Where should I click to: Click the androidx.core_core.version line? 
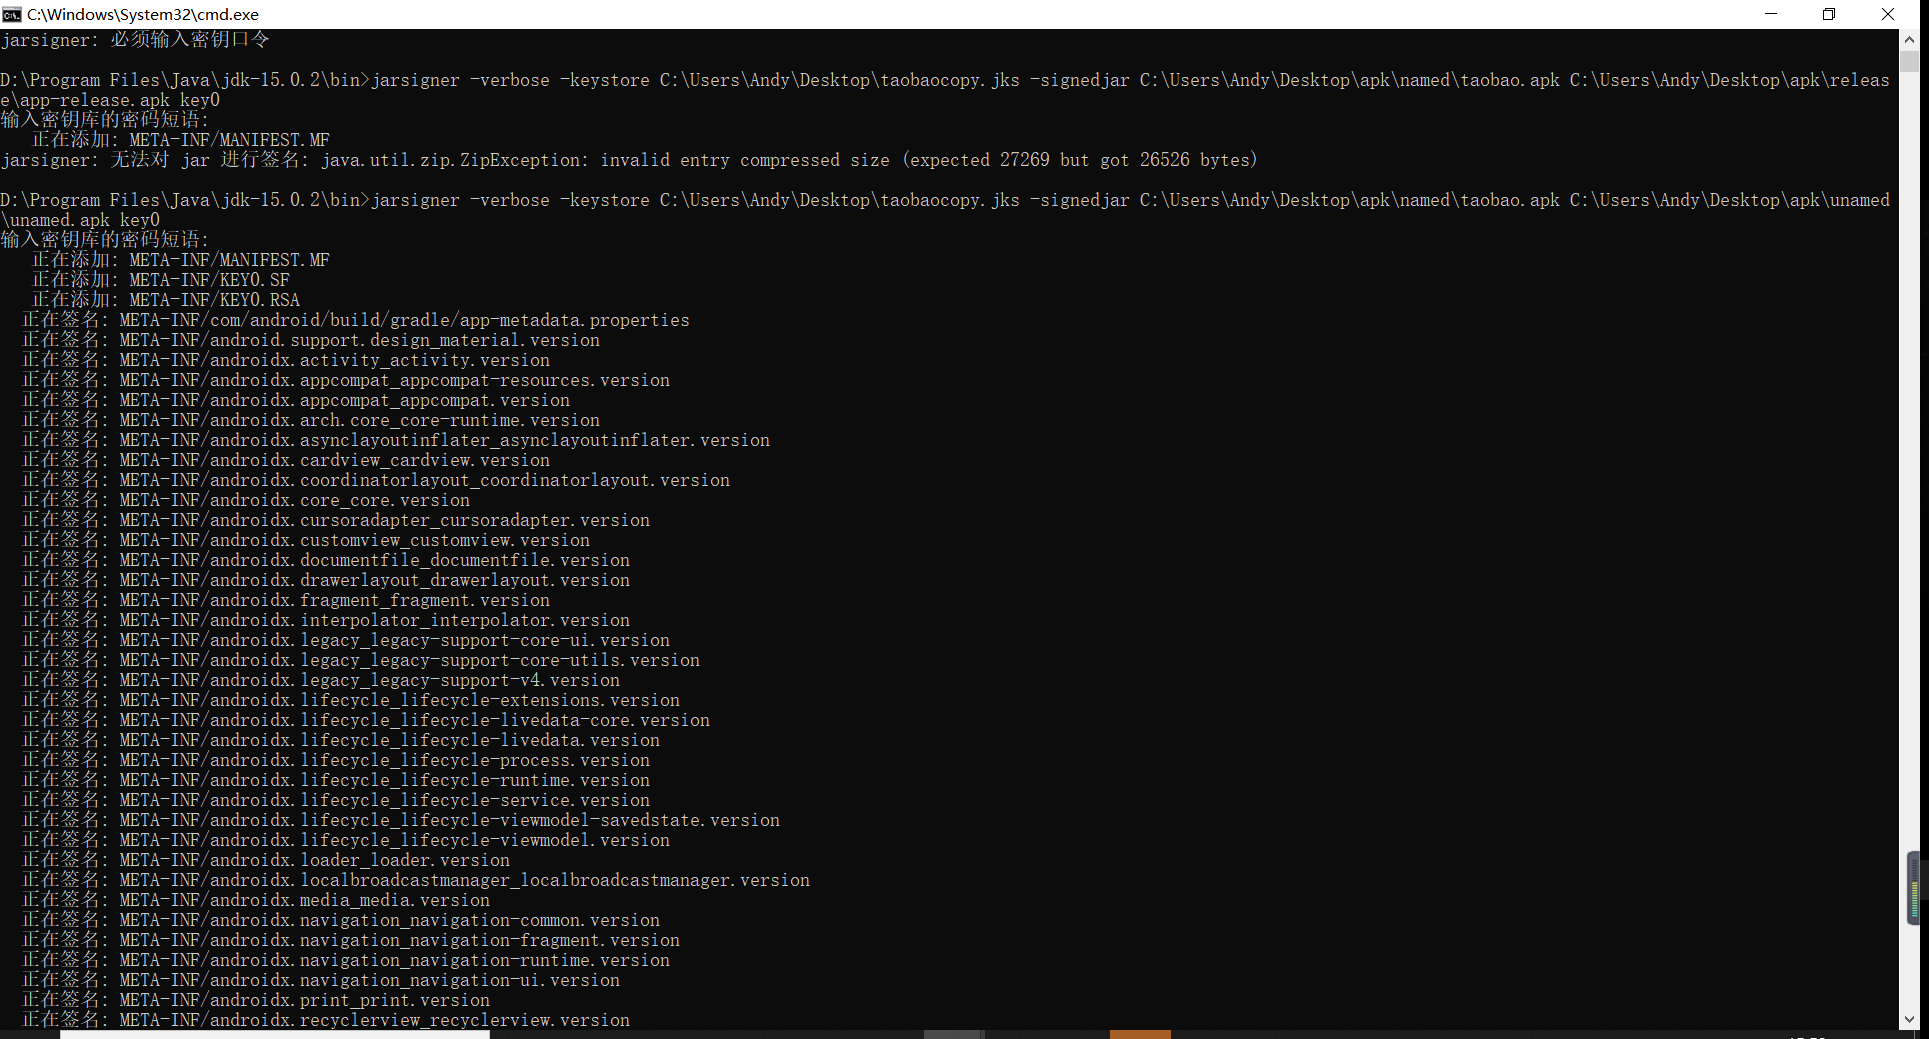pyautogui.click(x=246, y=500)
